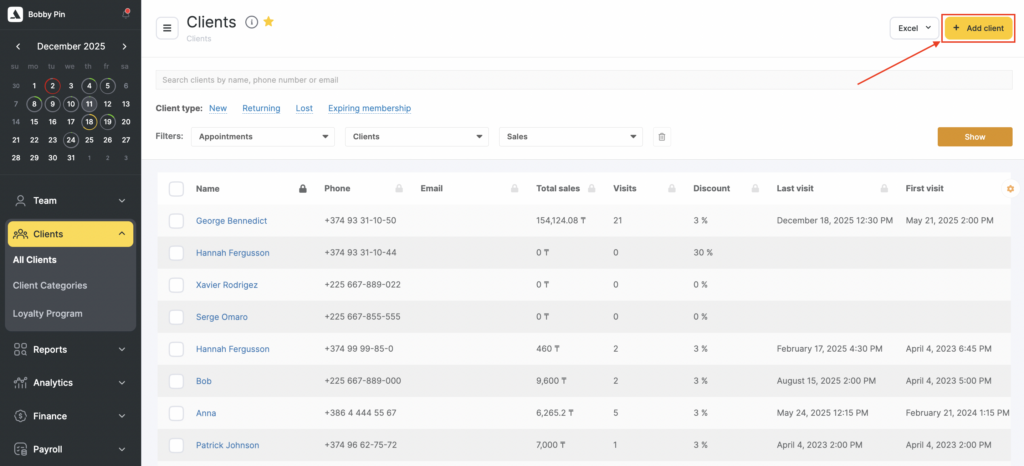Click the info icon next to Clients heading
This screenshot has height=466, width=1024.
251,23
